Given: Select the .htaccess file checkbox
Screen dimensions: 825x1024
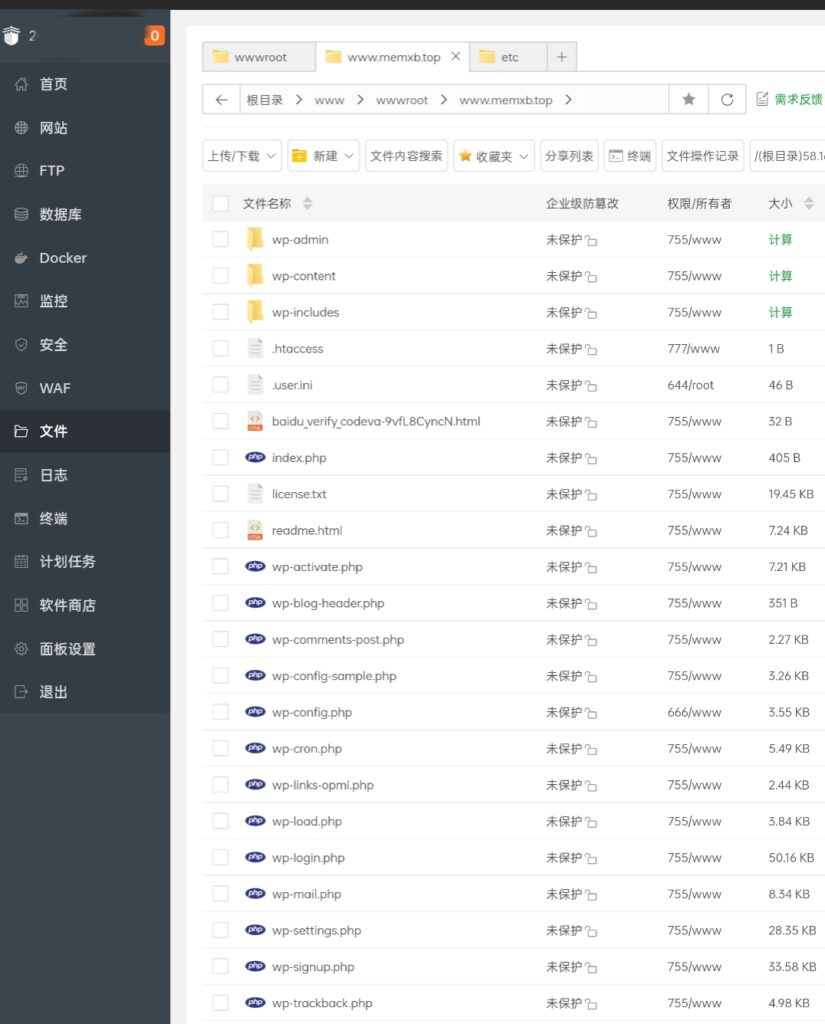Looking at the screenshot, I should [221, 349].
